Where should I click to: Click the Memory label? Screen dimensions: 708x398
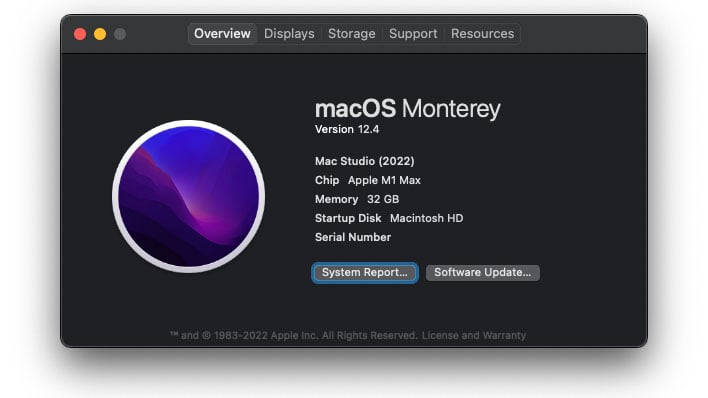(336, 199)
